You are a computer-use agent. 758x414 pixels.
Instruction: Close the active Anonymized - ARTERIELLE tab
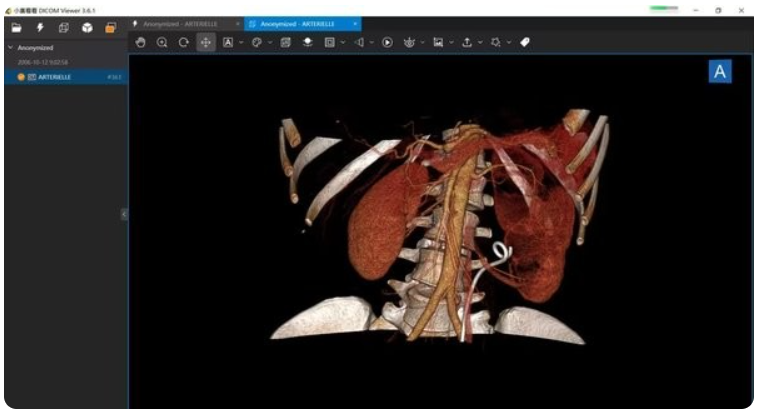pos(354,23)
